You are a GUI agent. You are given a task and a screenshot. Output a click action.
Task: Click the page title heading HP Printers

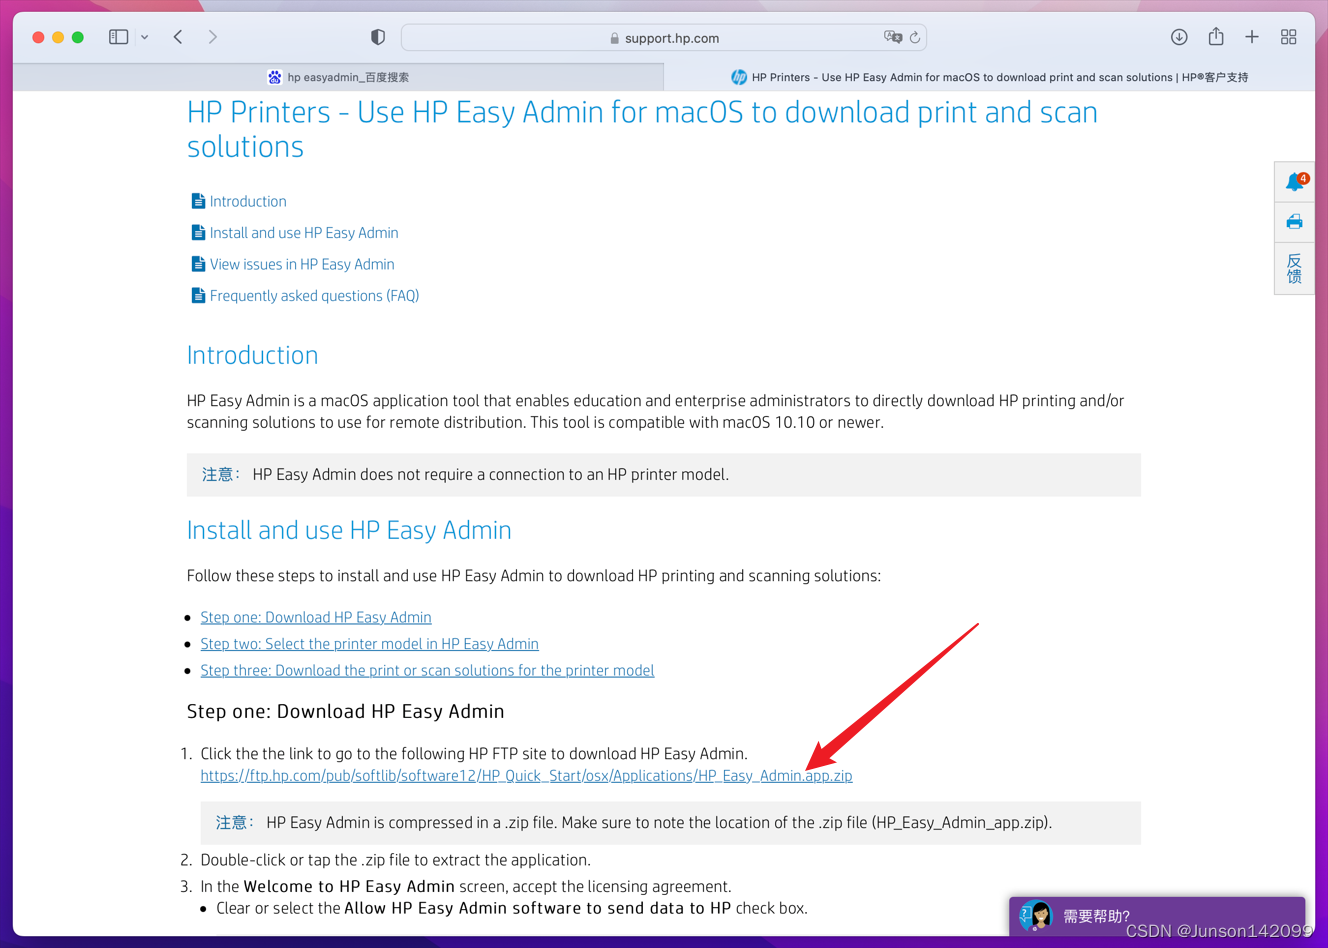[642, 129]
